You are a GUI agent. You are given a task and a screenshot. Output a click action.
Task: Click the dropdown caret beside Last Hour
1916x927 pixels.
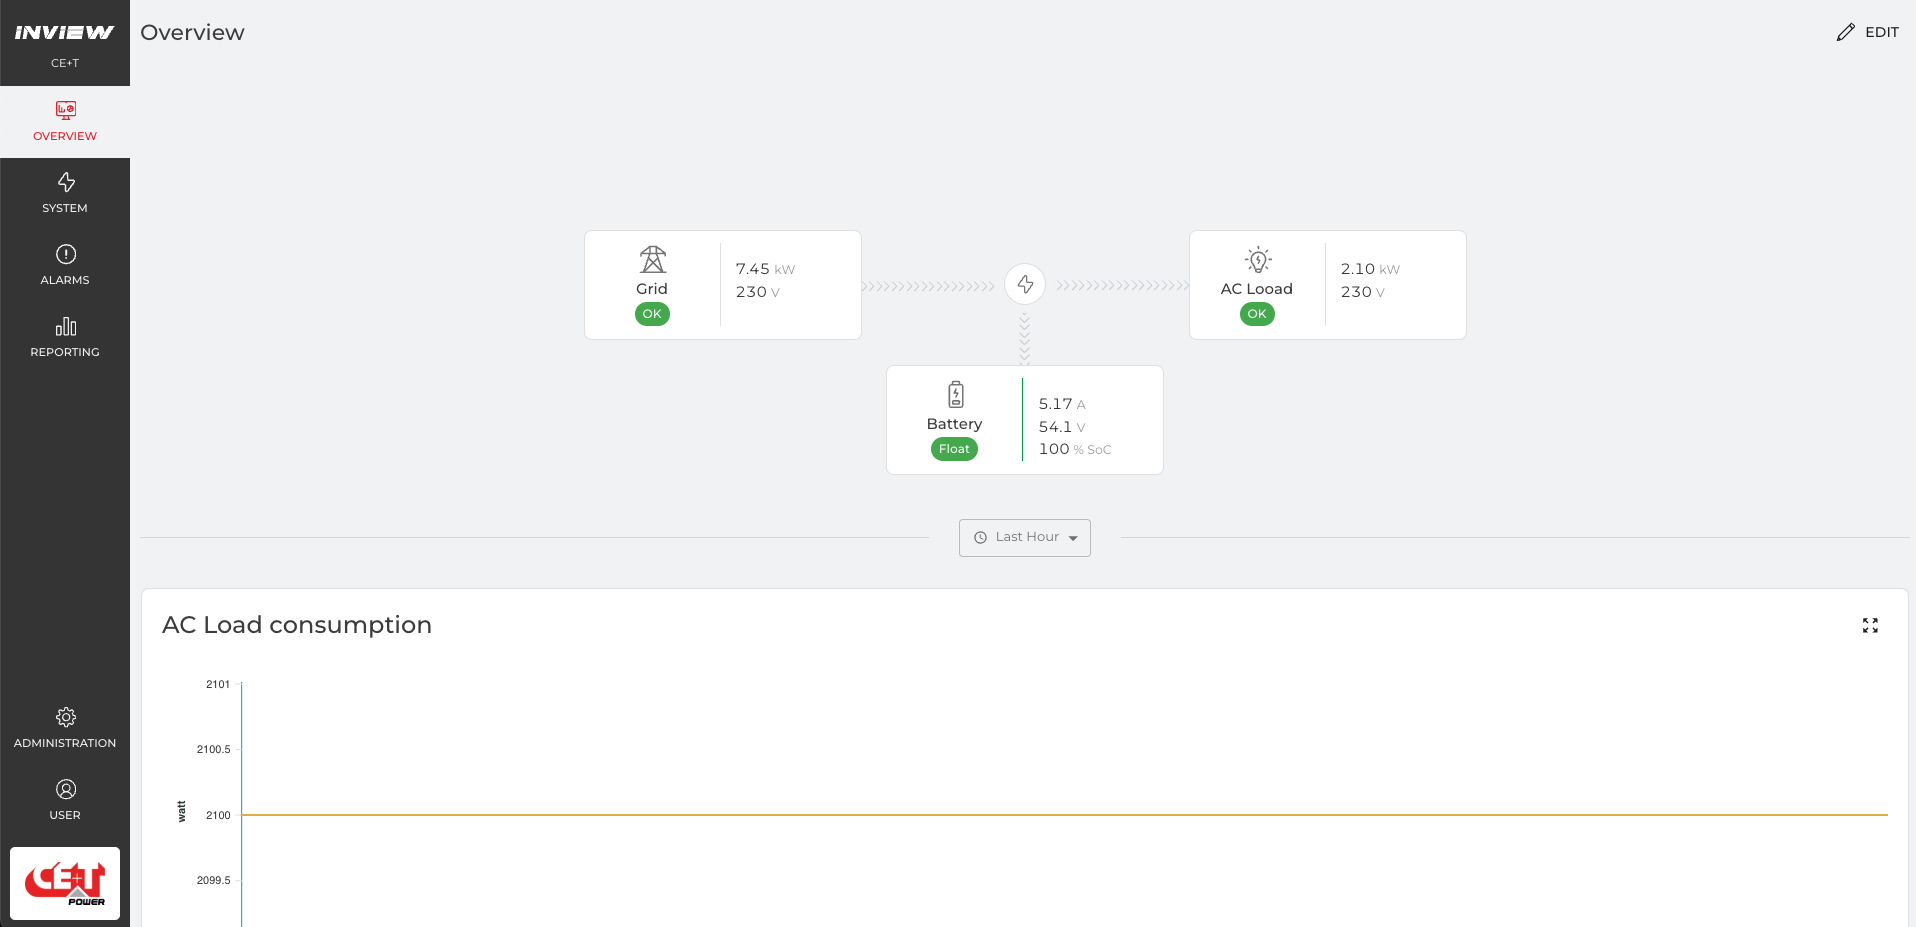pos(1073,538)
